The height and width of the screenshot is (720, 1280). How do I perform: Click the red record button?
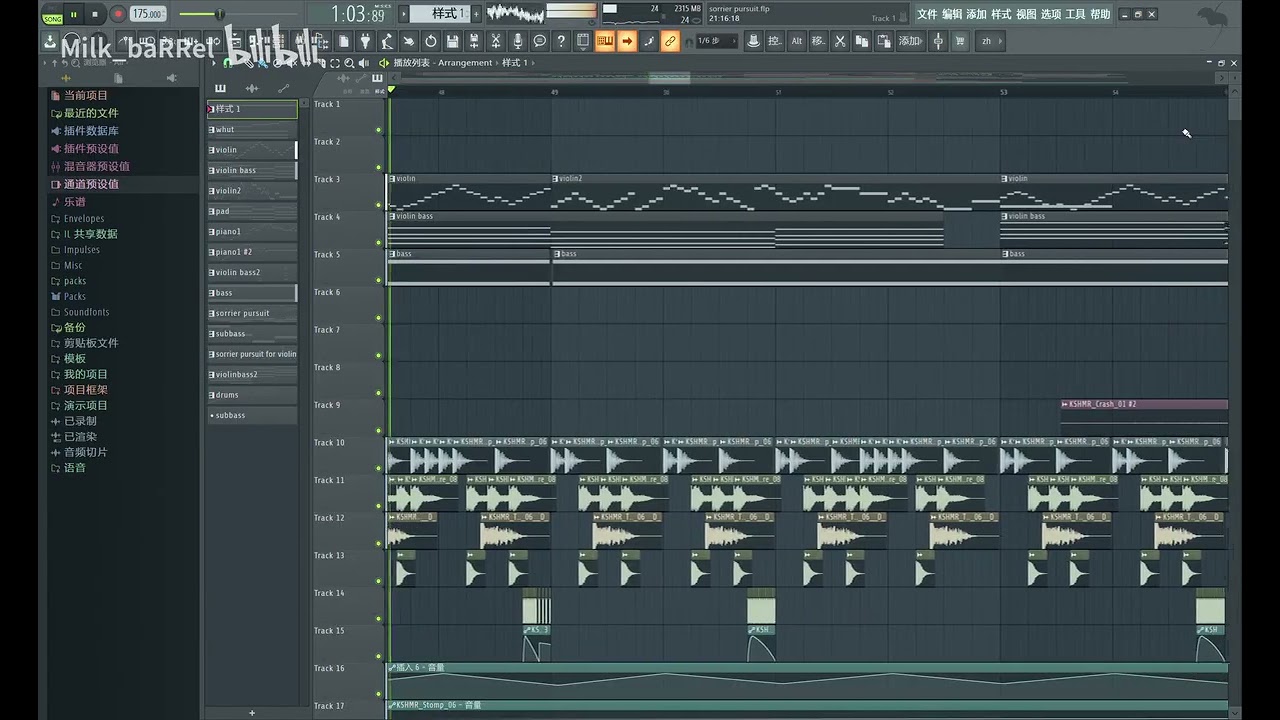[118, 14]
